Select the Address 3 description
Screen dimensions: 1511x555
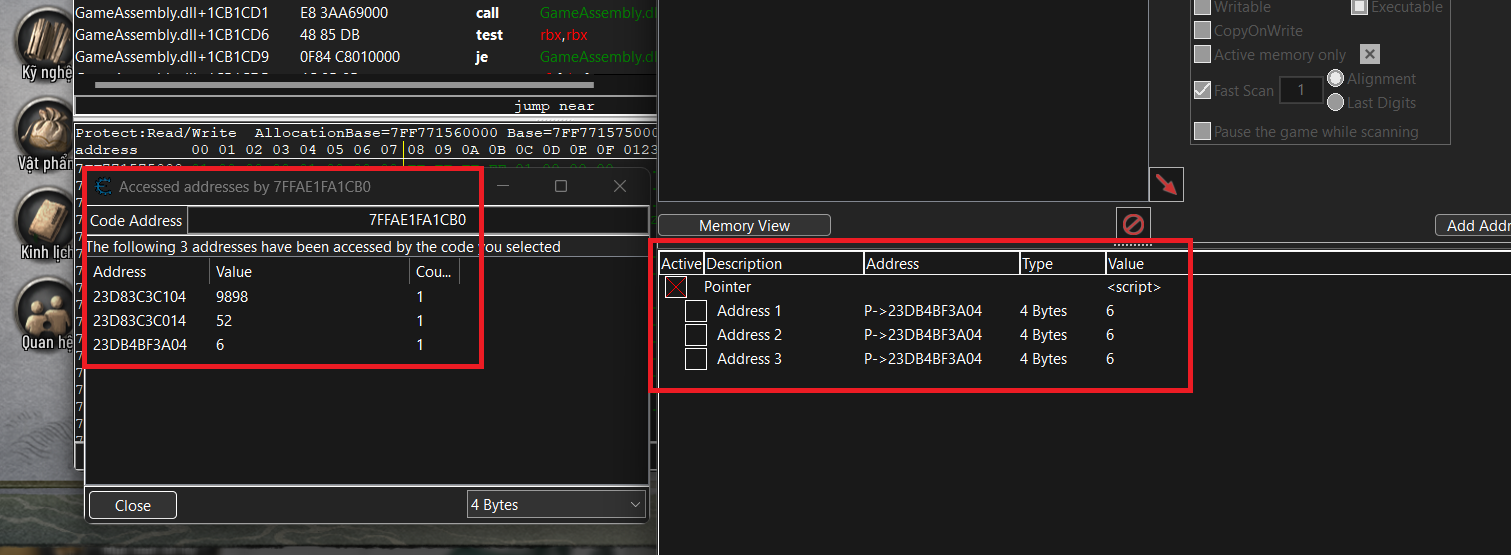[749, 359]
